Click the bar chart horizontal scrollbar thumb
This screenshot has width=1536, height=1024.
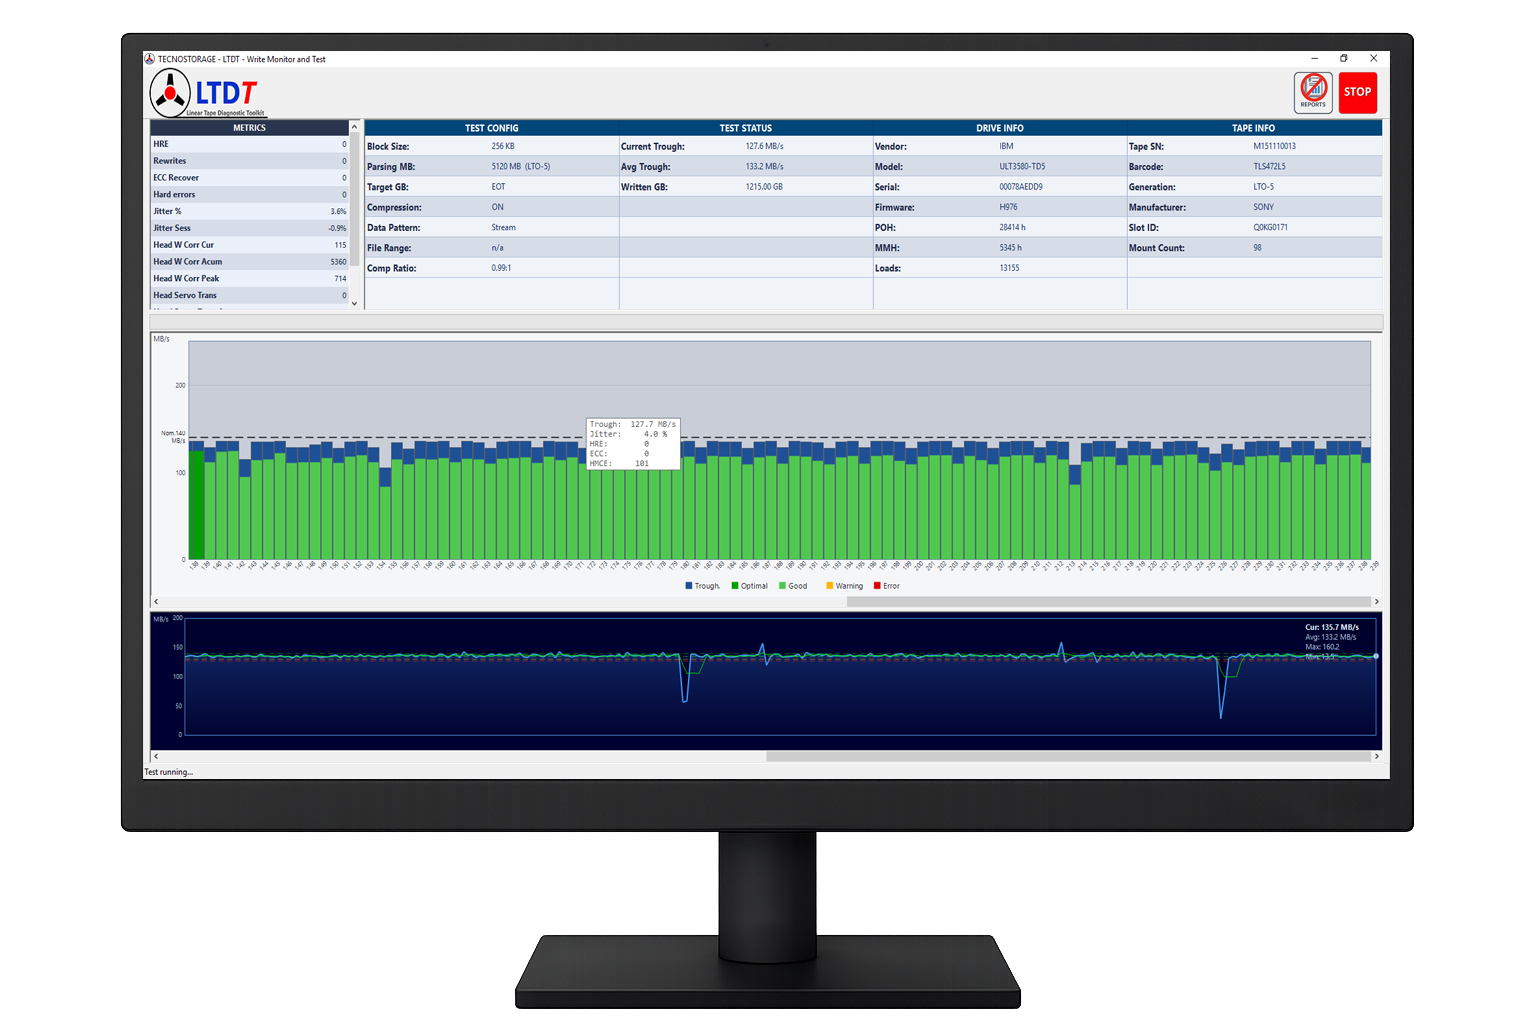pyautogui.click(x=1108, y=601)
